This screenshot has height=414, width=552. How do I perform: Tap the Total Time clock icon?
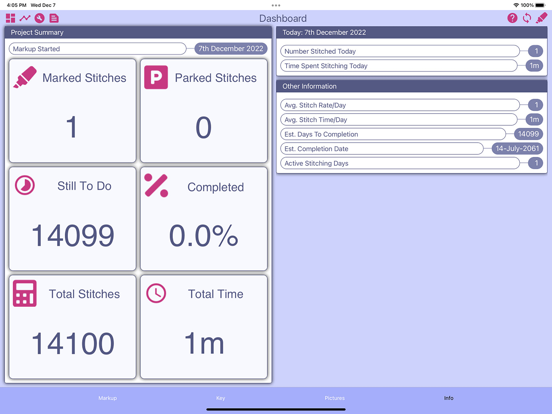[x=156, y=293]
